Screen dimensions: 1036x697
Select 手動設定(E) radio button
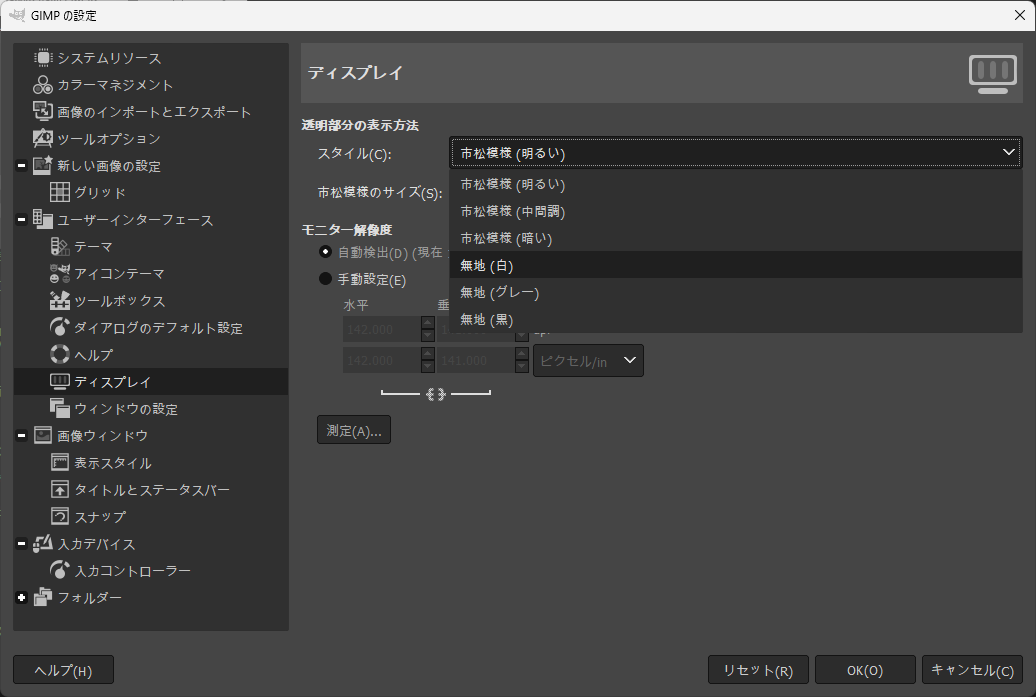point(325,279)
